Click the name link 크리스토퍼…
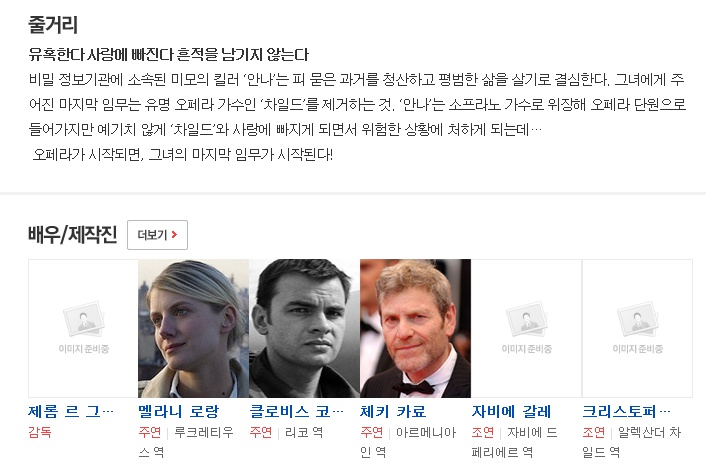The width and height of the screenshot is (706, 474). pyautogui.click(x=626, y=411)
